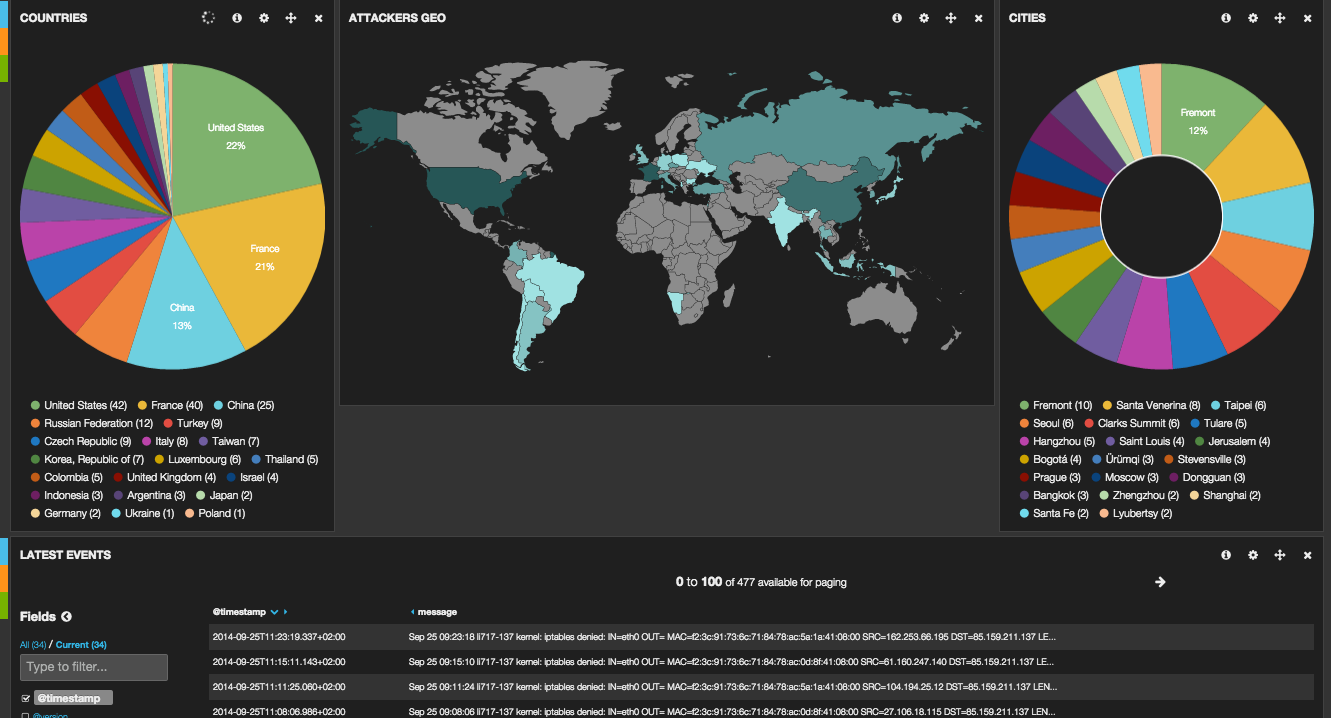Go to next page of events
Screen dimensions: 1331x718
pos(1160,582)
